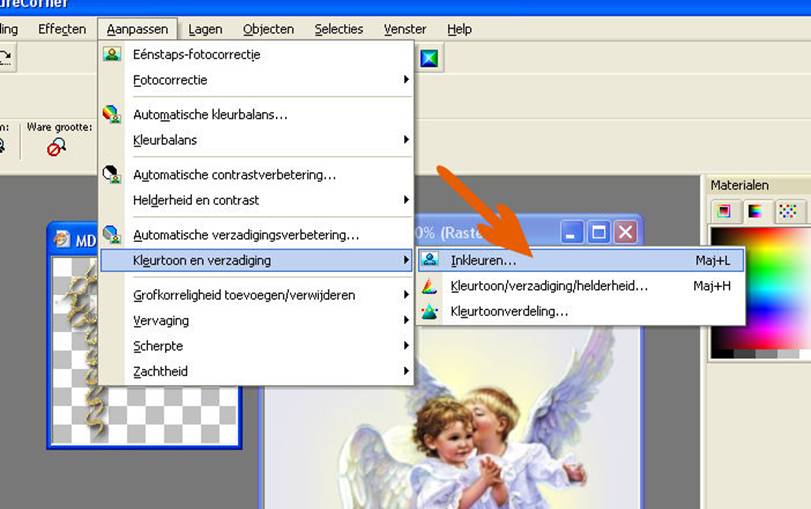Pick a gray from the grayscale strip
811x509 pixels.
760,354
